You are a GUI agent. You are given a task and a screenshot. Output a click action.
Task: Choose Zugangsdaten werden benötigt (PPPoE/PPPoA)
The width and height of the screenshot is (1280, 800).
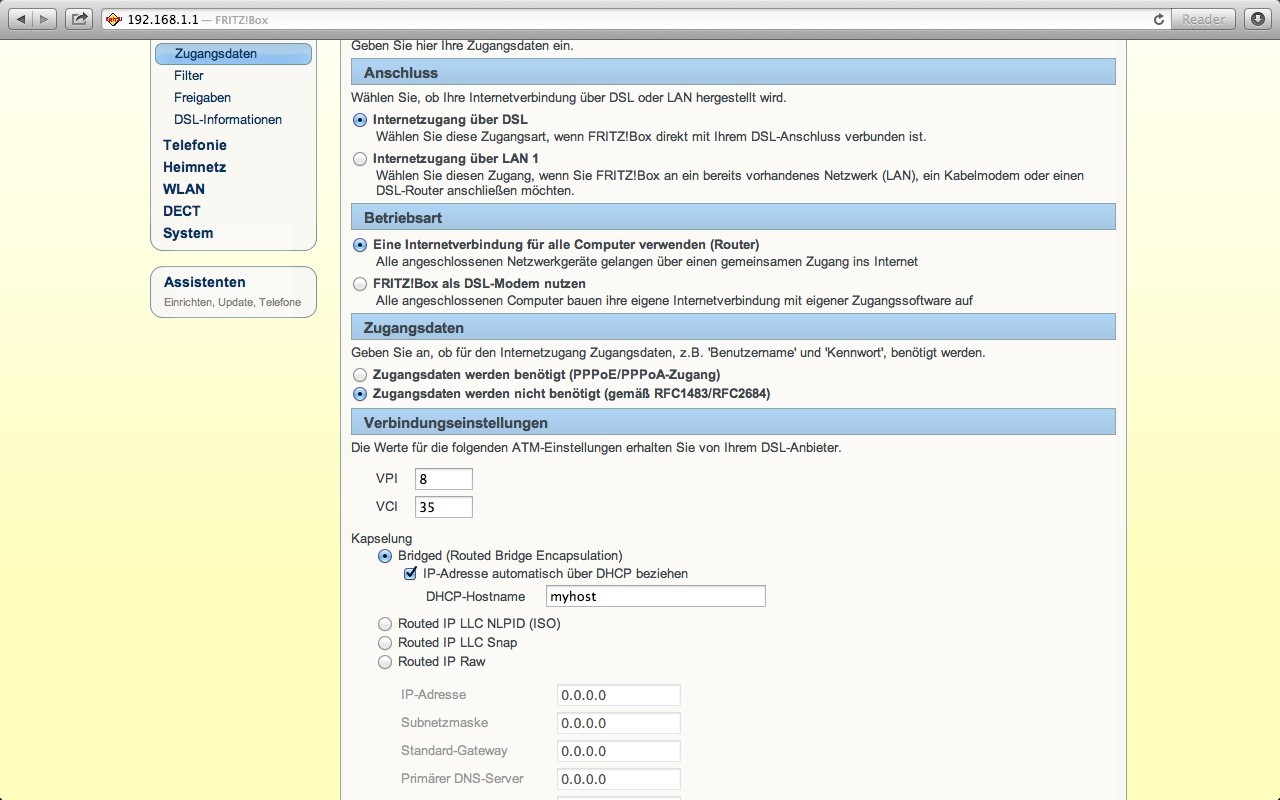tap(360, 375)
